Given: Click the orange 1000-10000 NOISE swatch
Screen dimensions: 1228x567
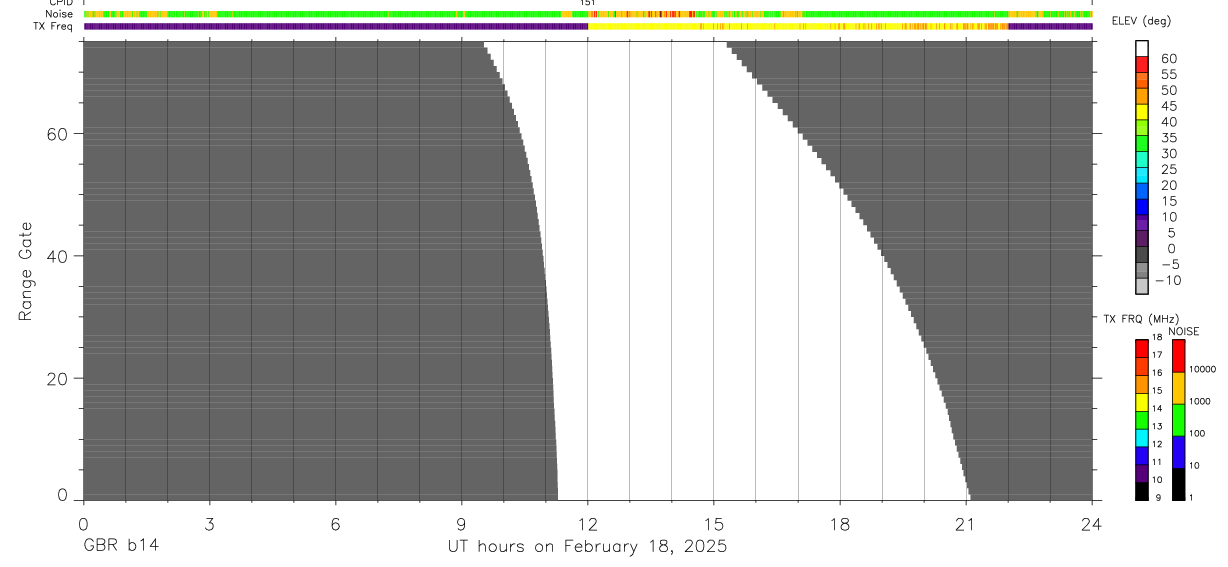Looking at the screenshot, I should (x=1179, y=388).
